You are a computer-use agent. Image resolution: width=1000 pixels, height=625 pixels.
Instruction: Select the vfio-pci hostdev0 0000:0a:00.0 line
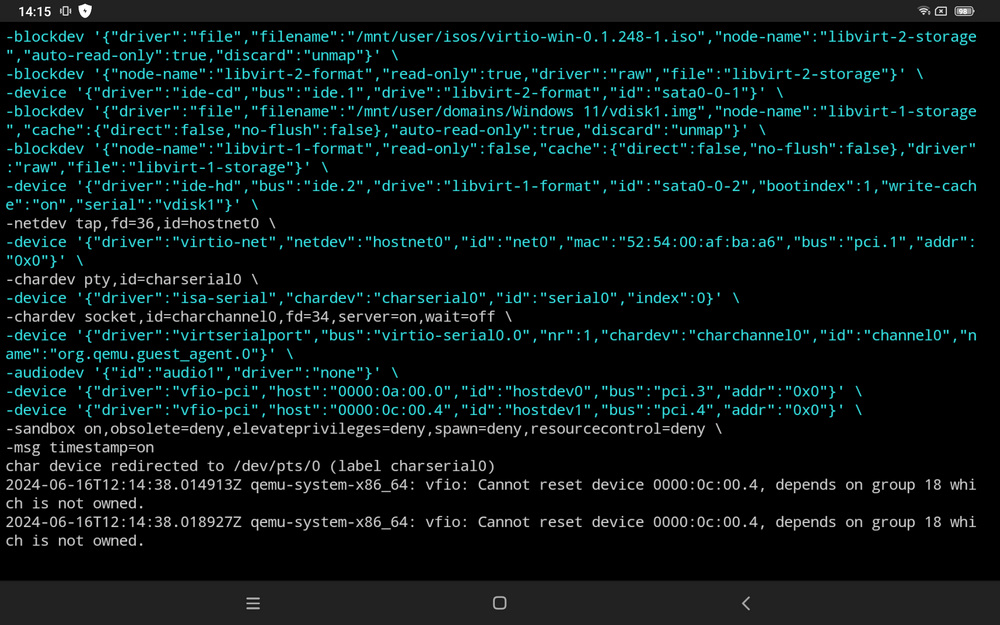click(x=434, y=391)
